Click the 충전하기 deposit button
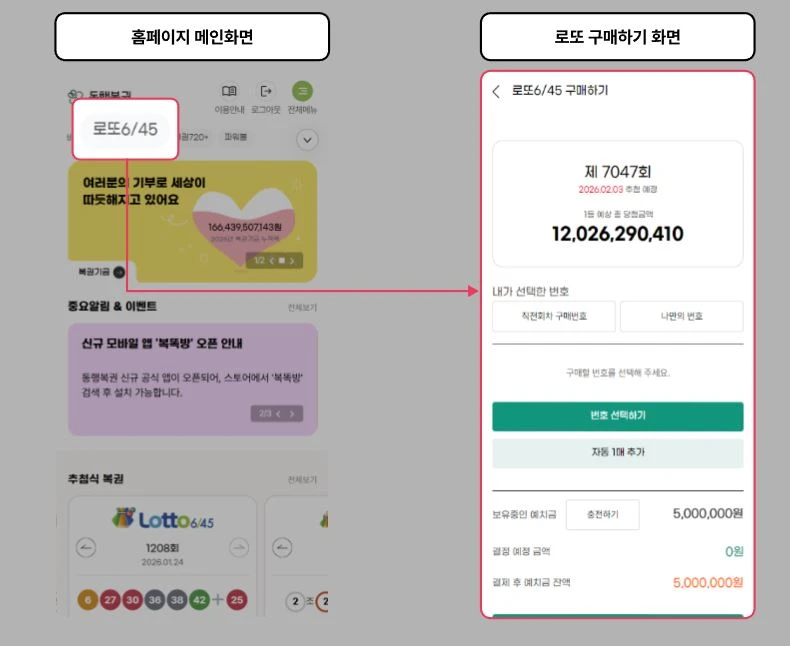The height and width of the screenshot is (646, 790). coord(603,514)
